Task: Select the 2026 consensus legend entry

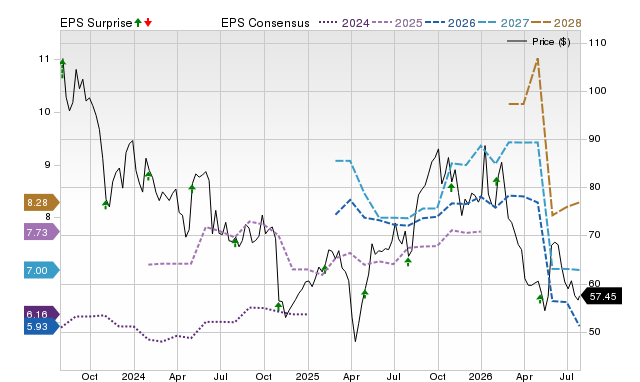Action: [450, 23]
